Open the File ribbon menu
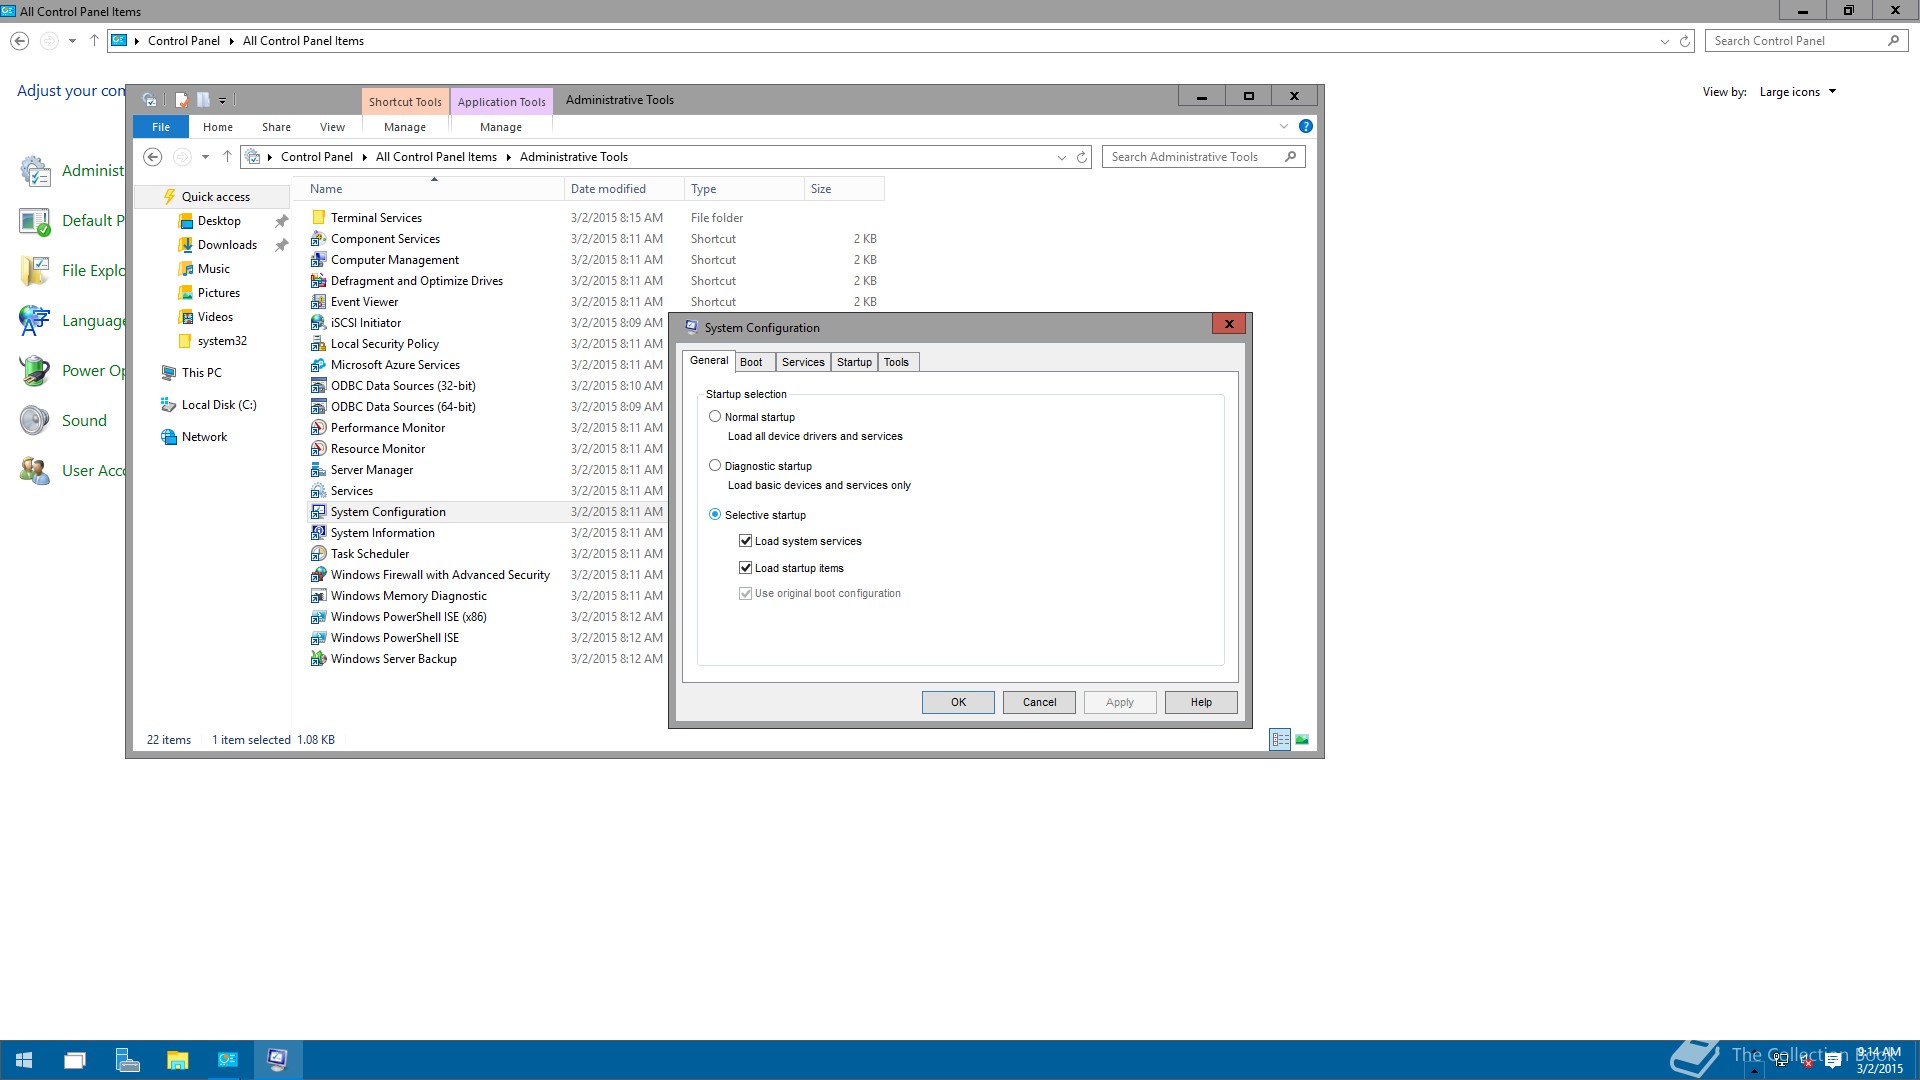 click(x=161, y=127)
